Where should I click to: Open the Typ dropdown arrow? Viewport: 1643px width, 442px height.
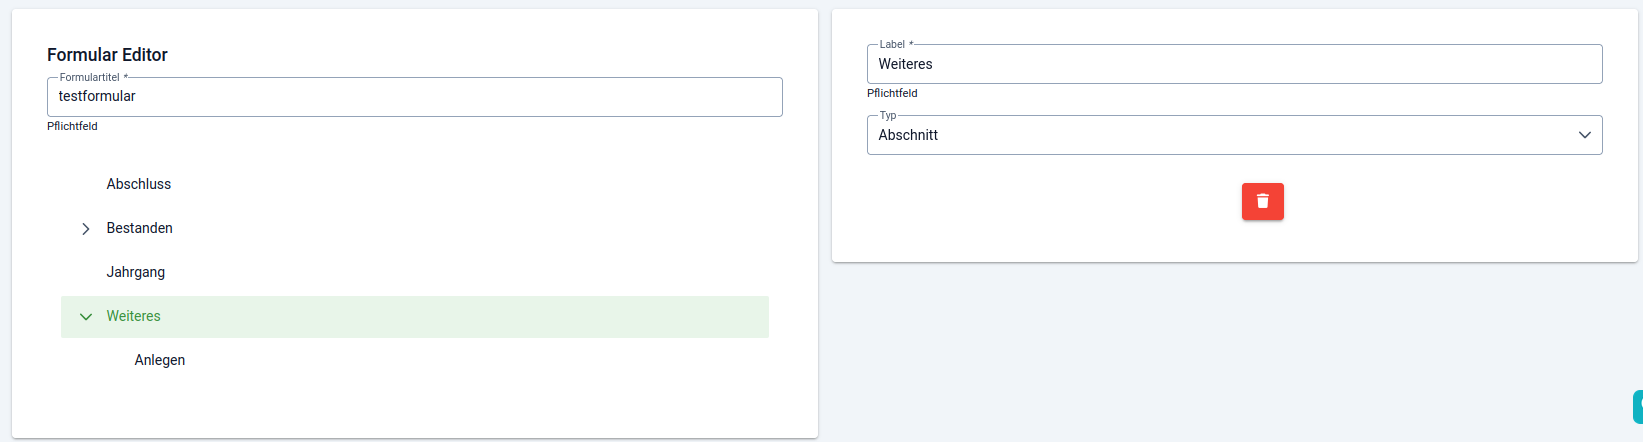(1584, 135)
